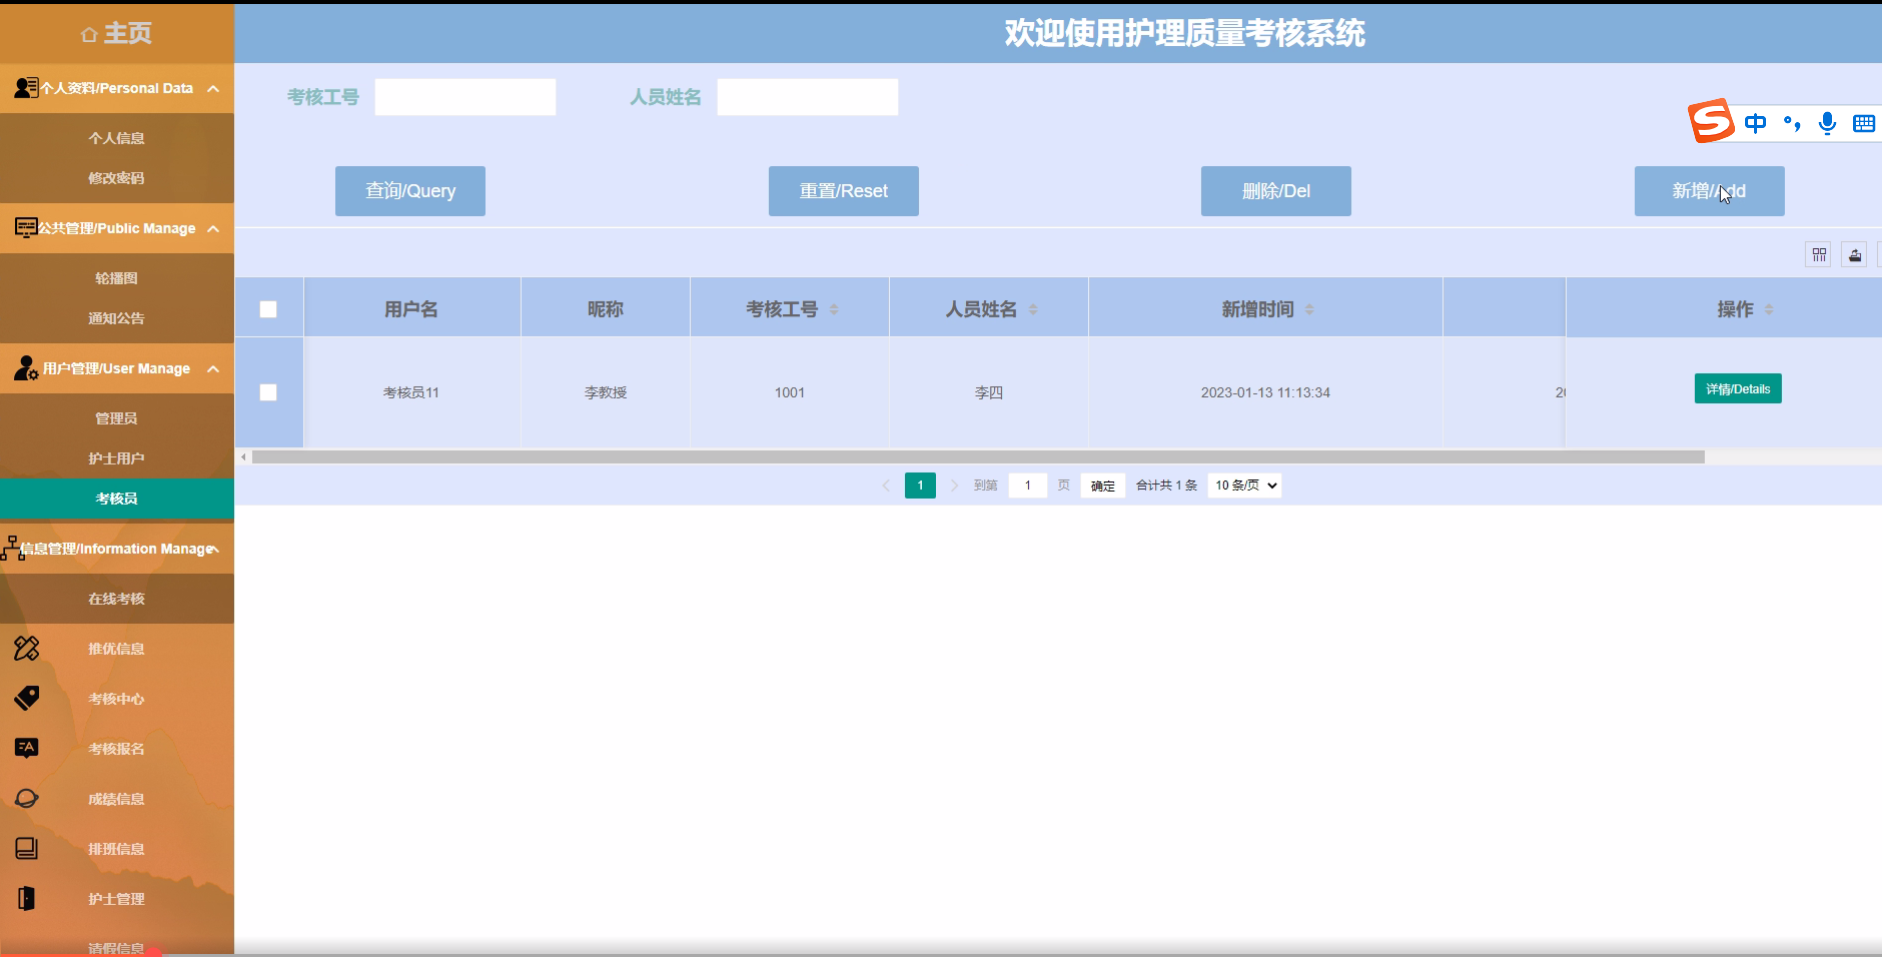Click the jump-to-page number field
This screenshot has height=957, width=1882.
(1027, 485)
